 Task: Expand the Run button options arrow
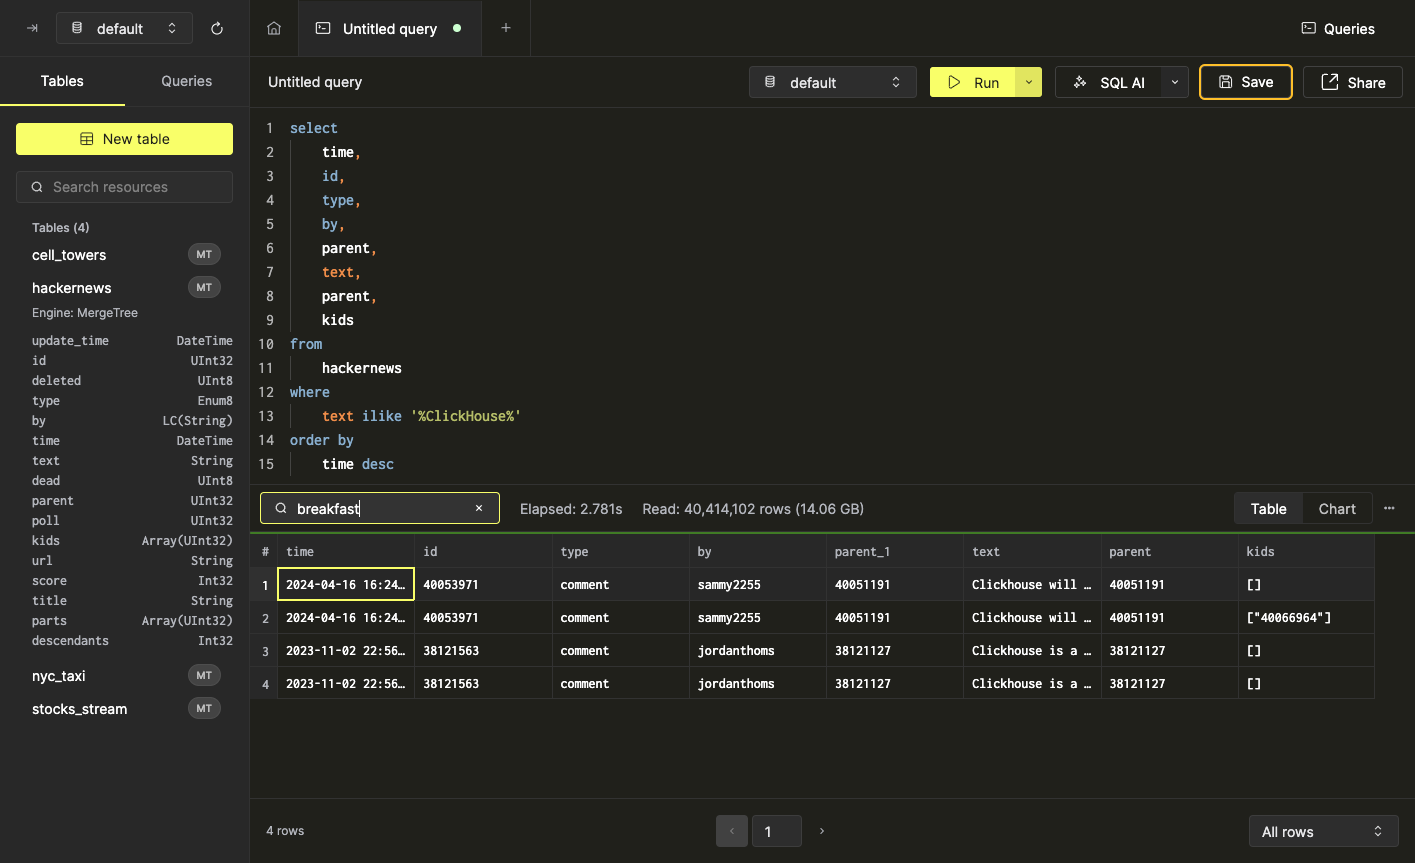tap(1029, 82)
